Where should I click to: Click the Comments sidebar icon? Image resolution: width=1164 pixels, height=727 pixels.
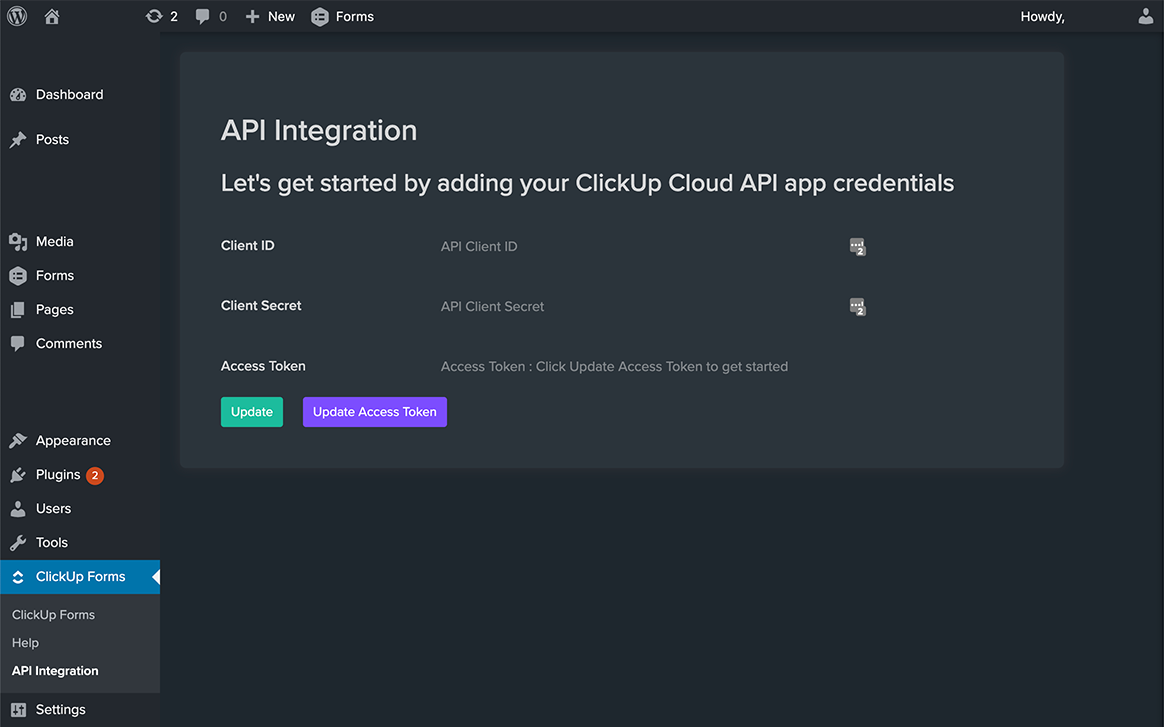tap(18, 344)
